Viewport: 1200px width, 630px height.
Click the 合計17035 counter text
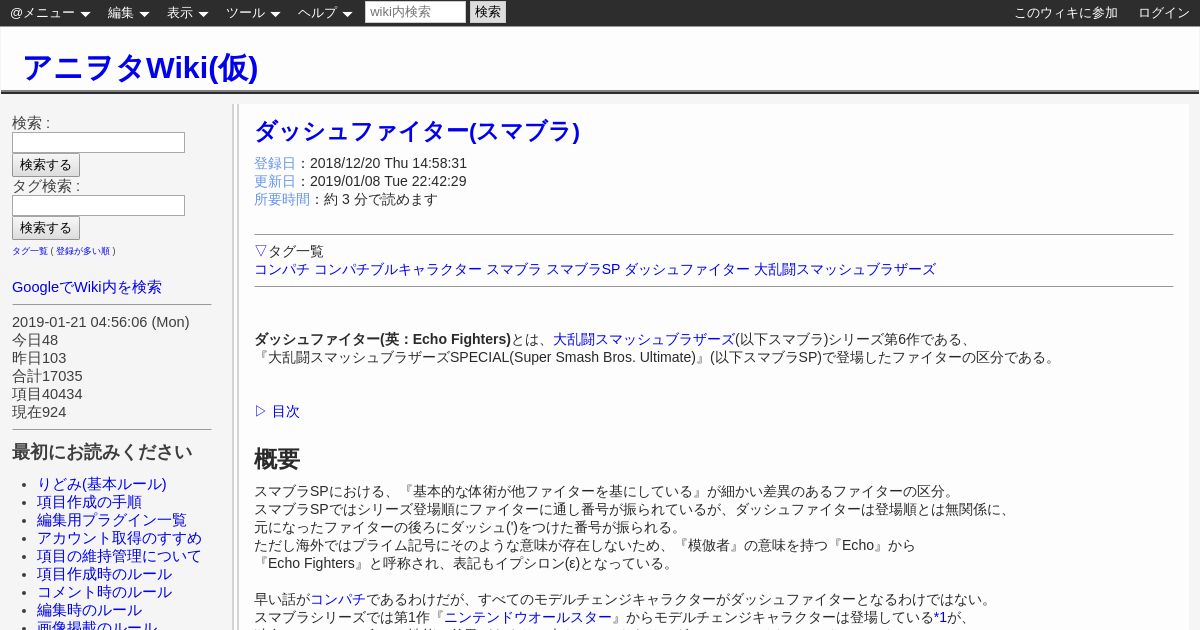coord(47,376)
